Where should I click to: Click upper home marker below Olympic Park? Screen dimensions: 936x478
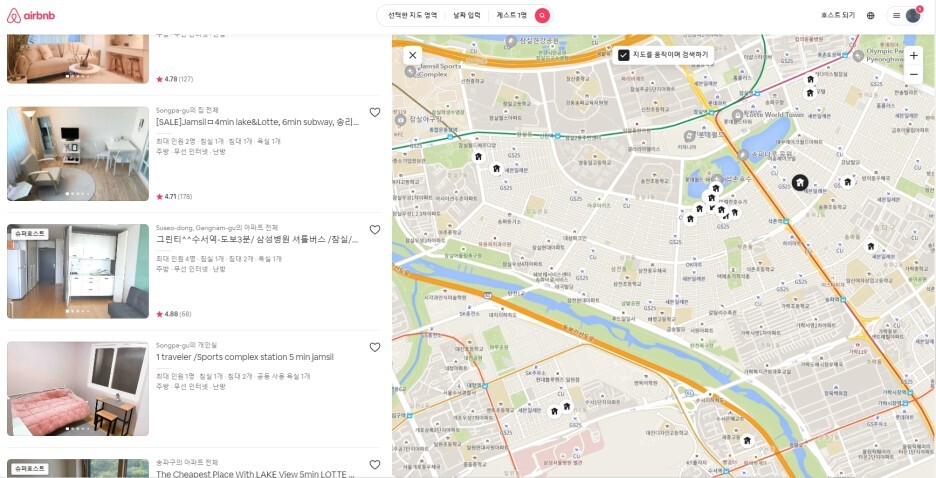[x=811, y=79]
